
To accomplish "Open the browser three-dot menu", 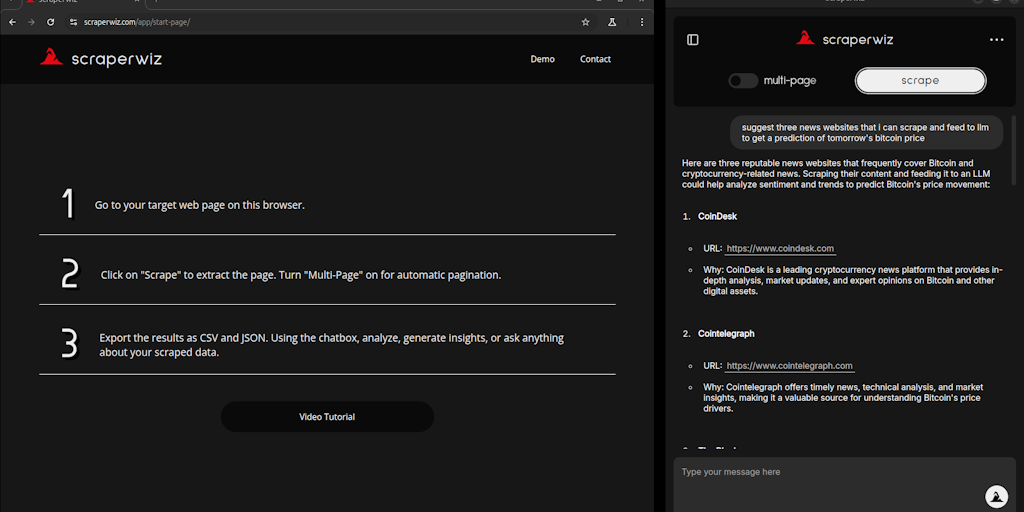I will [x=642, y=22].
